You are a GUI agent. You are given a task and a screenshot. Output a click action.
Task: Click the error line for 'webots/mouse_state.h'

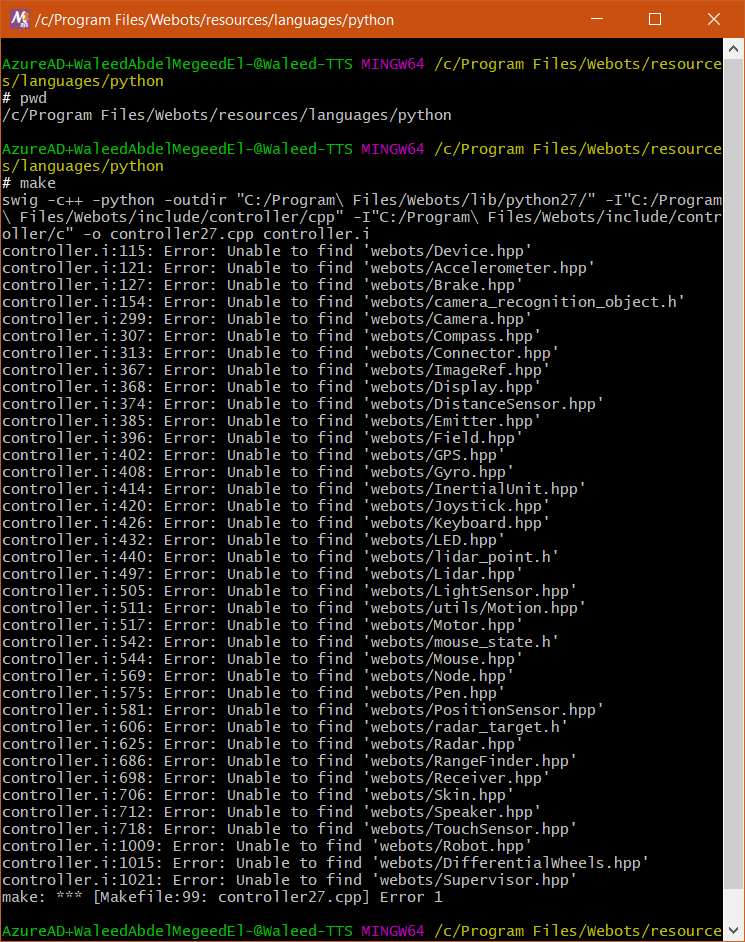(x=281, y=641)
